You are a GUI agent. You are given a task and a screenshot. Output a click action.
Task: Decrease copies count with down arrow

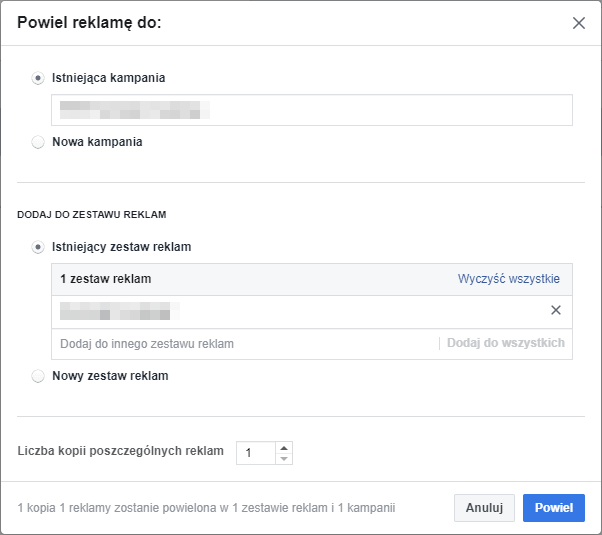284,459
